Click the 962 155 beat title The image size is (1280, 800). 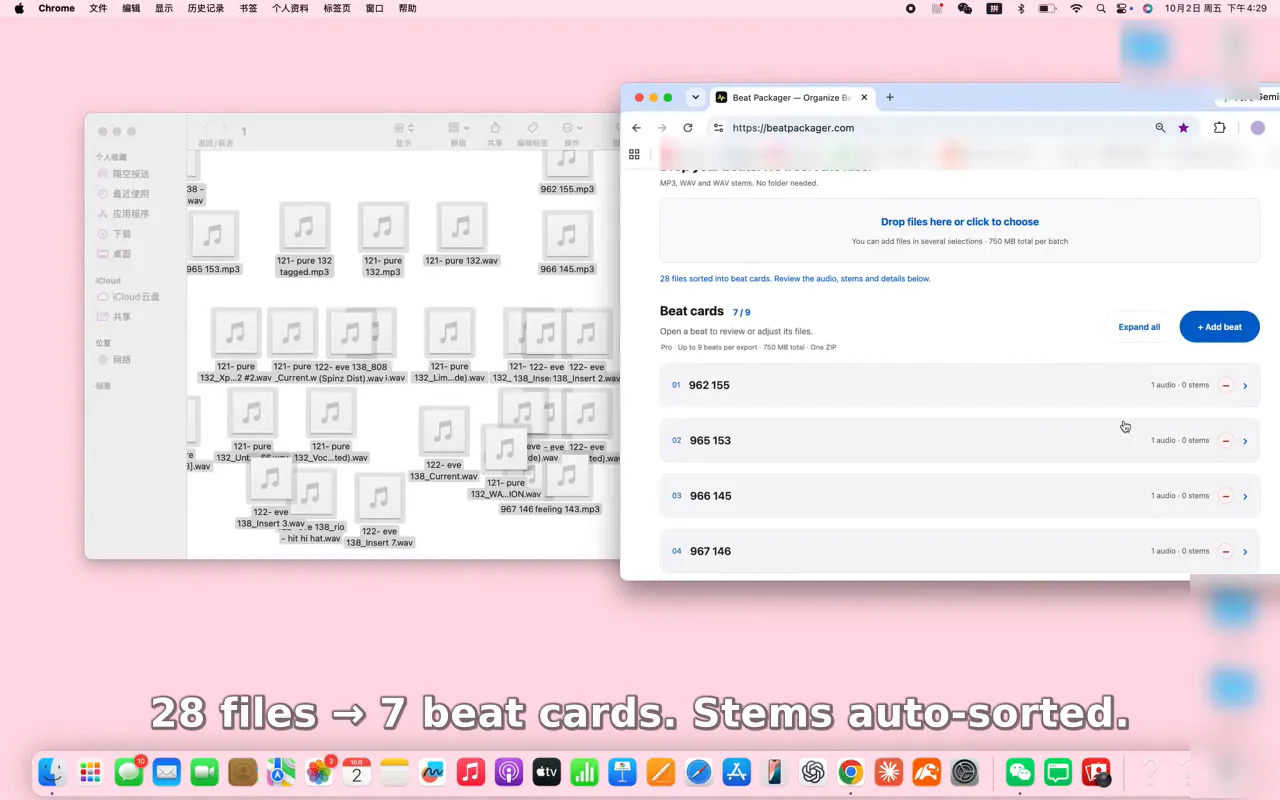click(x=709, y=385)
